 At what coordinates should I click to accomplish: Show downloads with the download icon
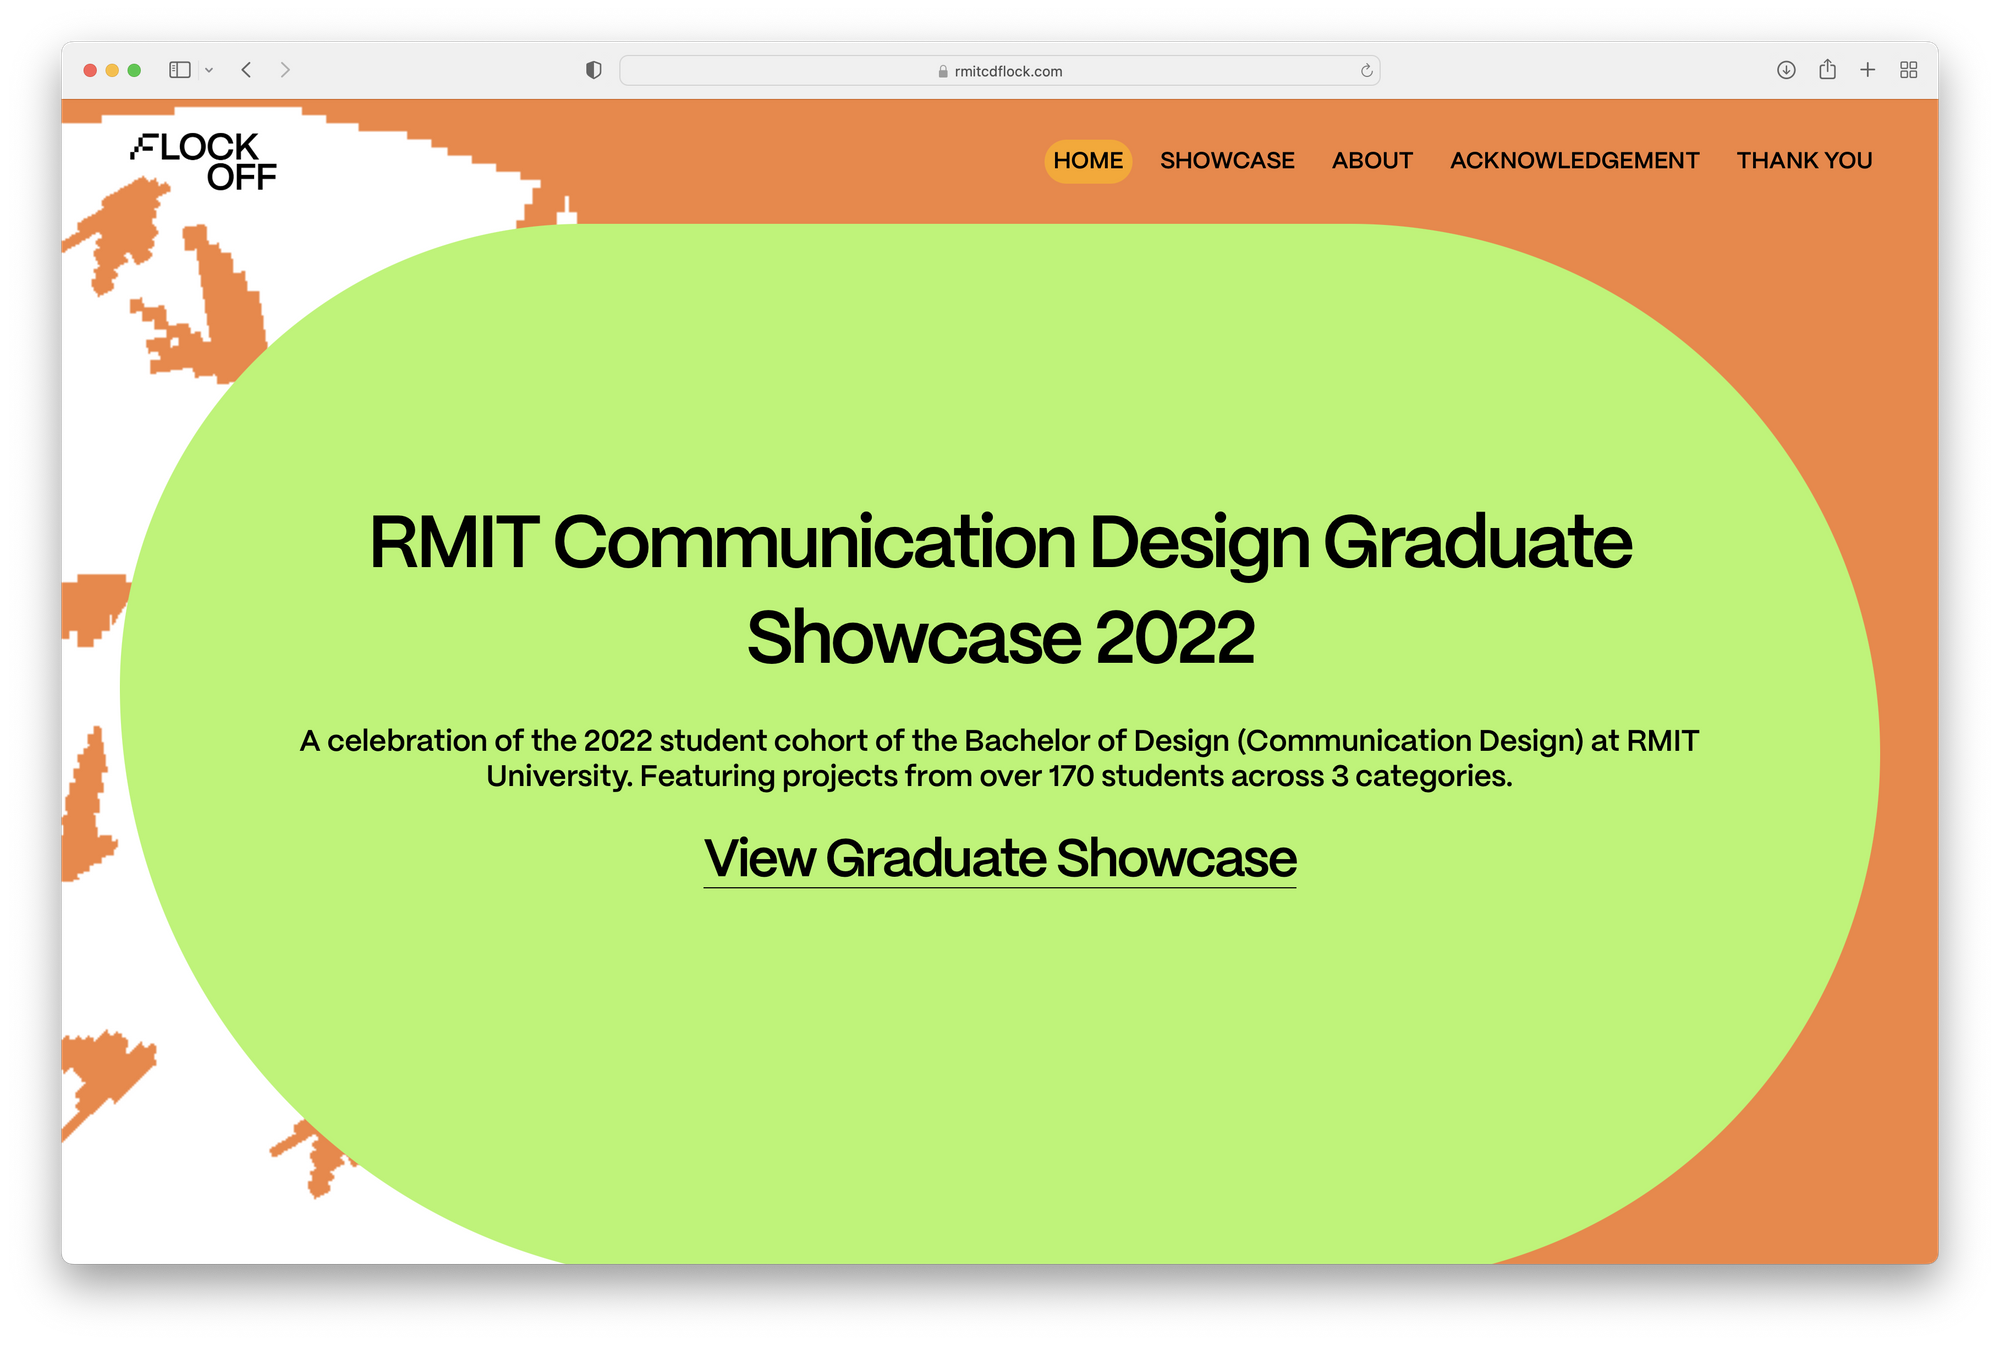(x=1786, y=70)
